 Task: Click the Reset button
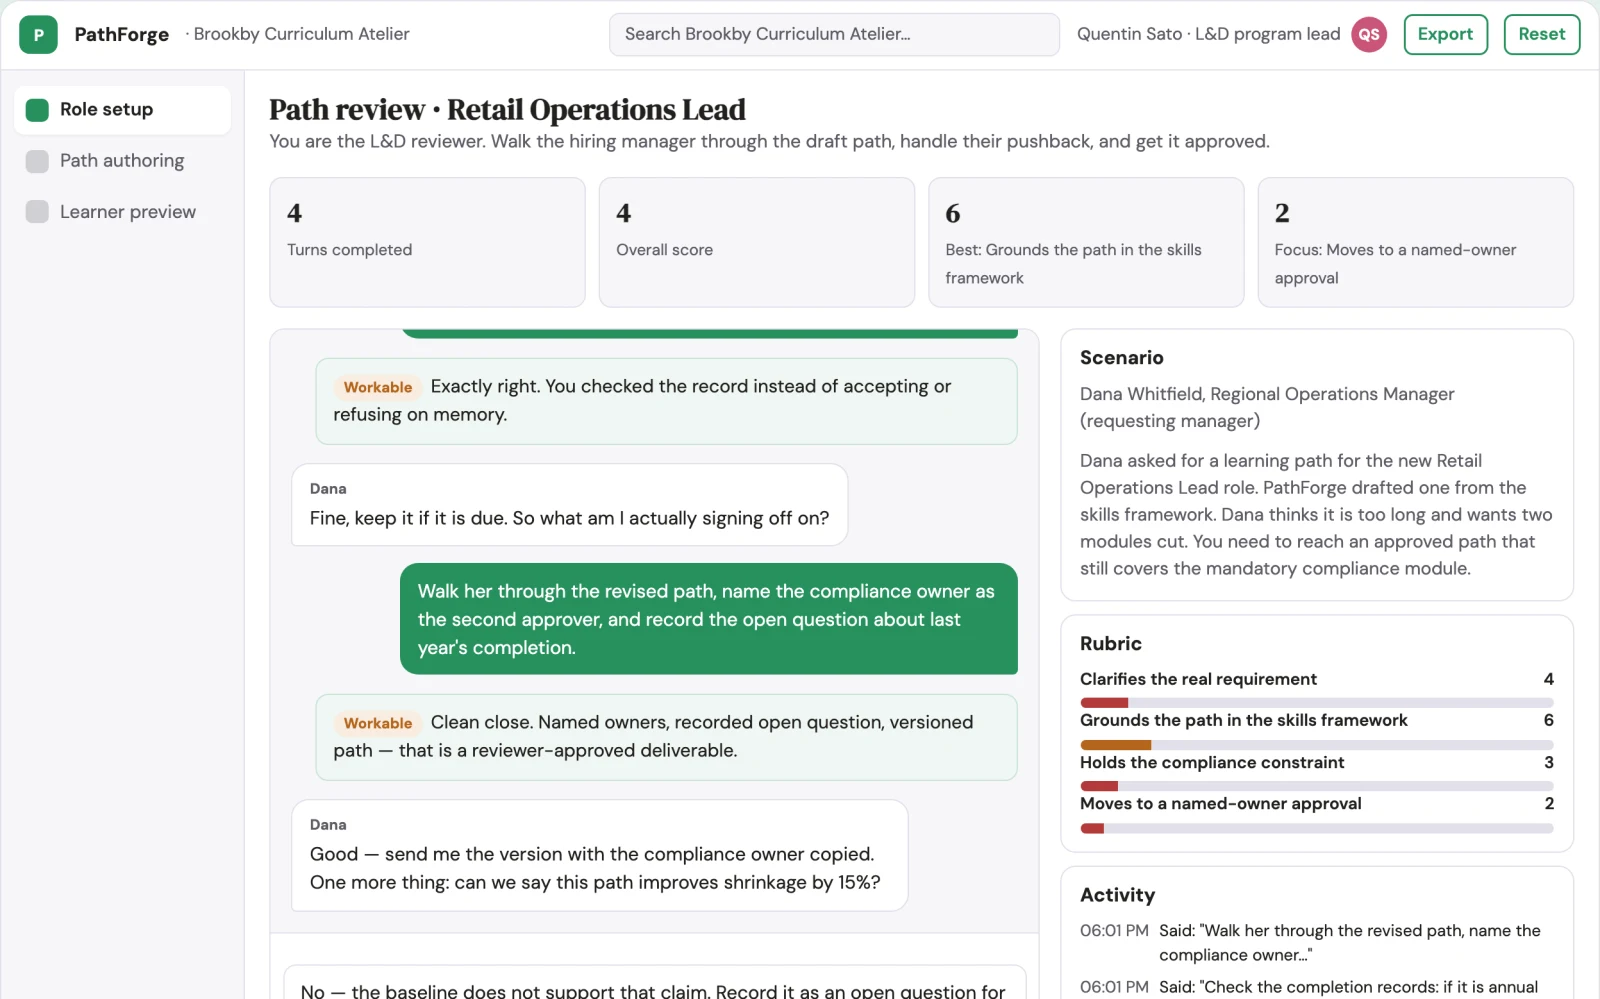(1541, 34)
